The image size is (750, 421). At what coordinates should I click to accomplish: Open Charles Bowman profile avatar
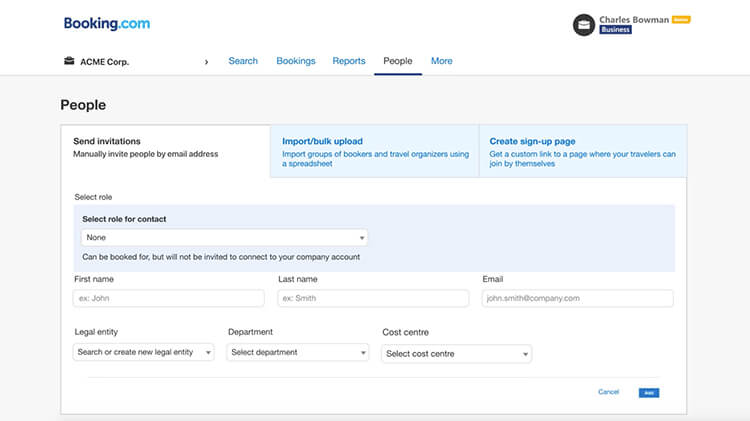coord(584,25)
